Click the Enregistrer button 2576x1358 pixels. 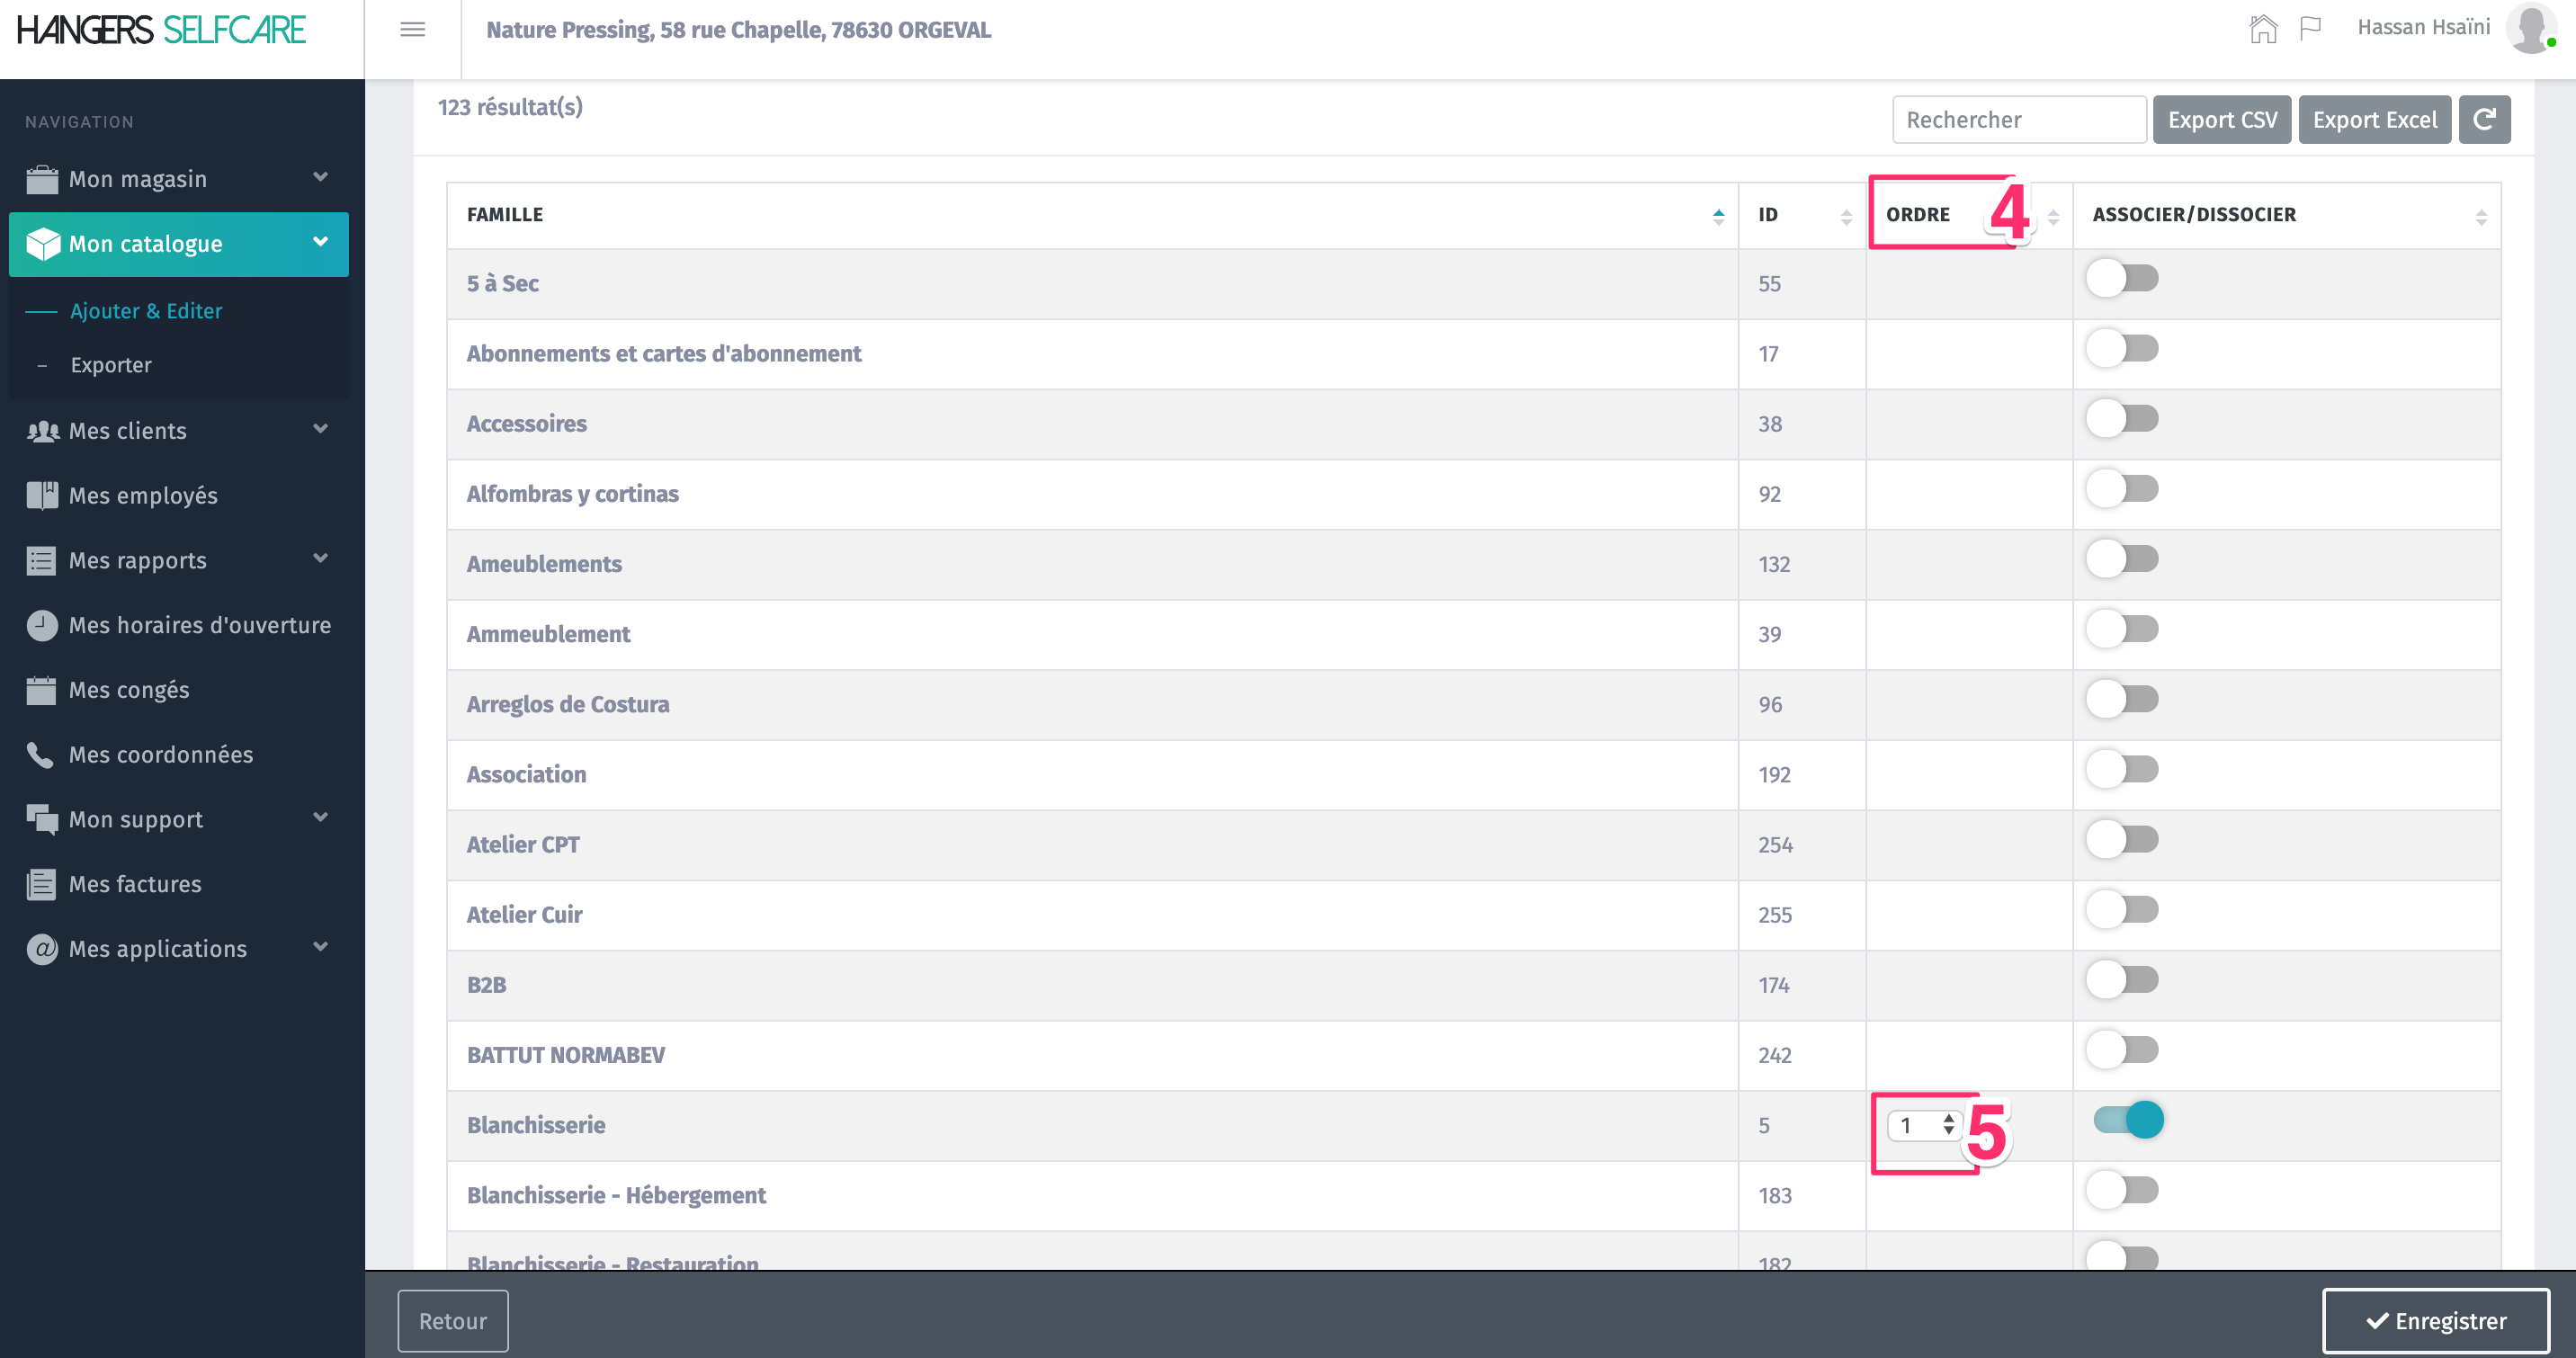[2435, 1321]
